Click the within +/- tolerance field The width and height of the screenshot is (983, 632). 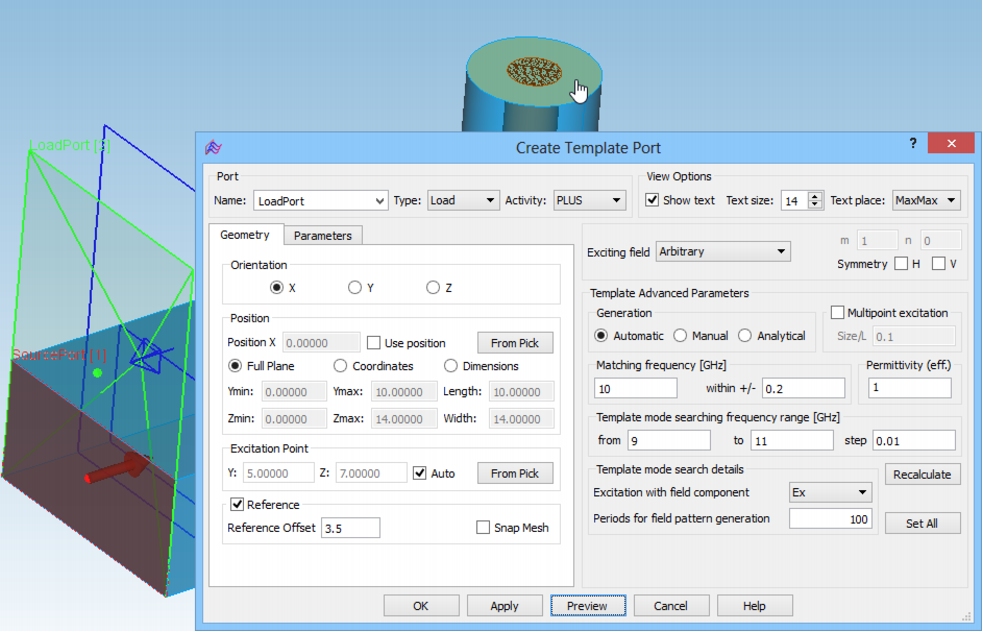(804, 388)
